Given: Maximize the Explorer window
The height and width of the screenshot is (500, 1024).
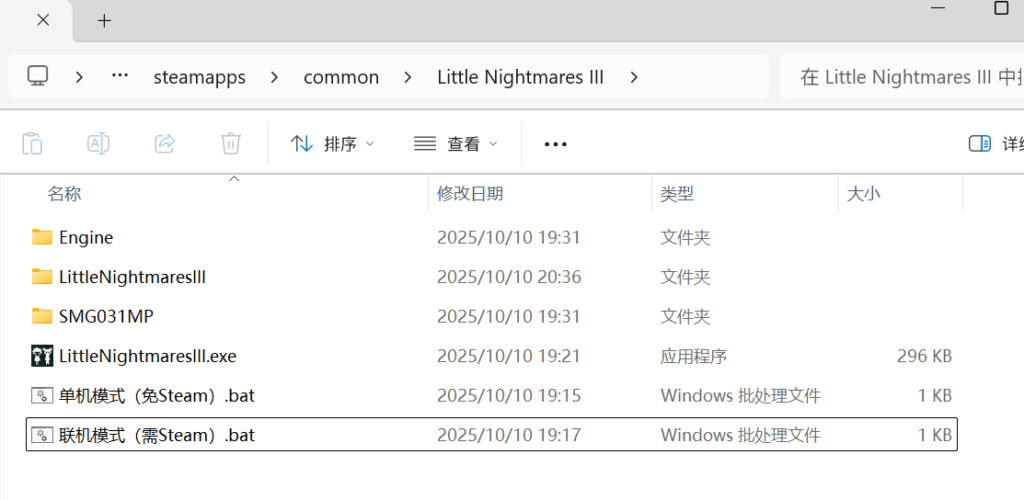Looking at the screenshot, I should pos(1001,8).
